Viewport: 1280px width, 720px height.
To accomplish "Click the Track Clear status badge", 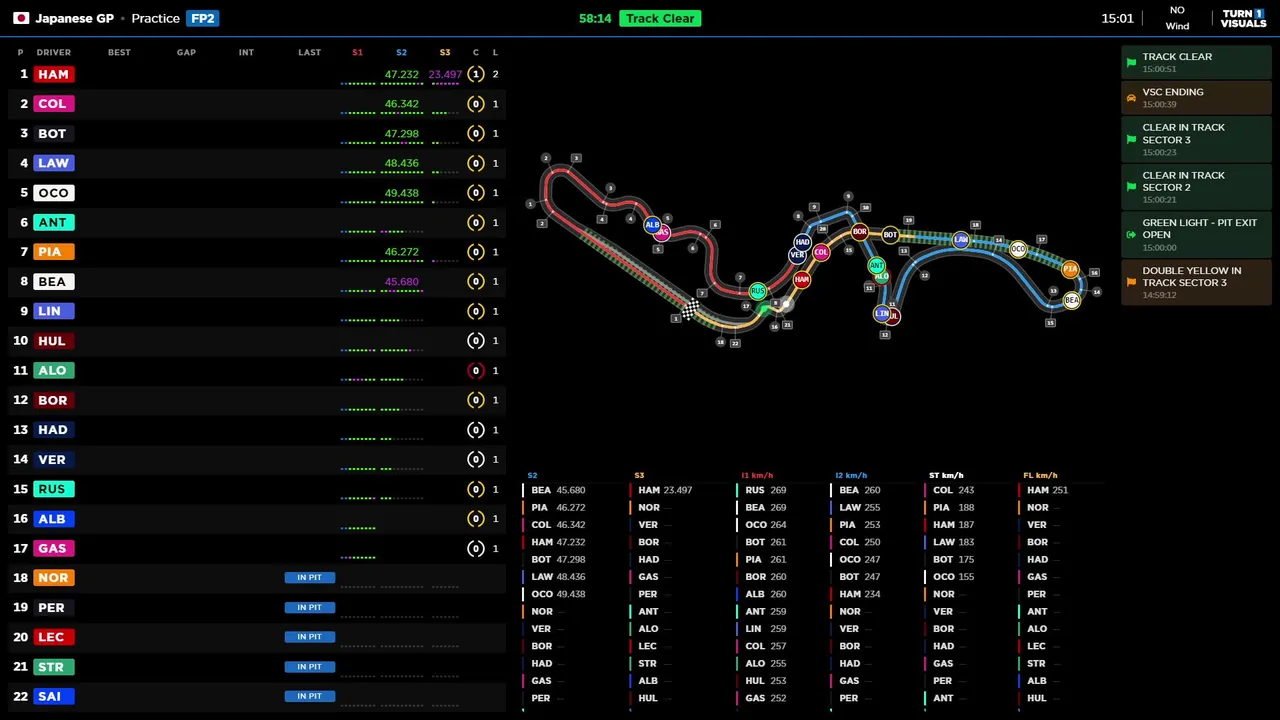I will (x=660, y=18).
